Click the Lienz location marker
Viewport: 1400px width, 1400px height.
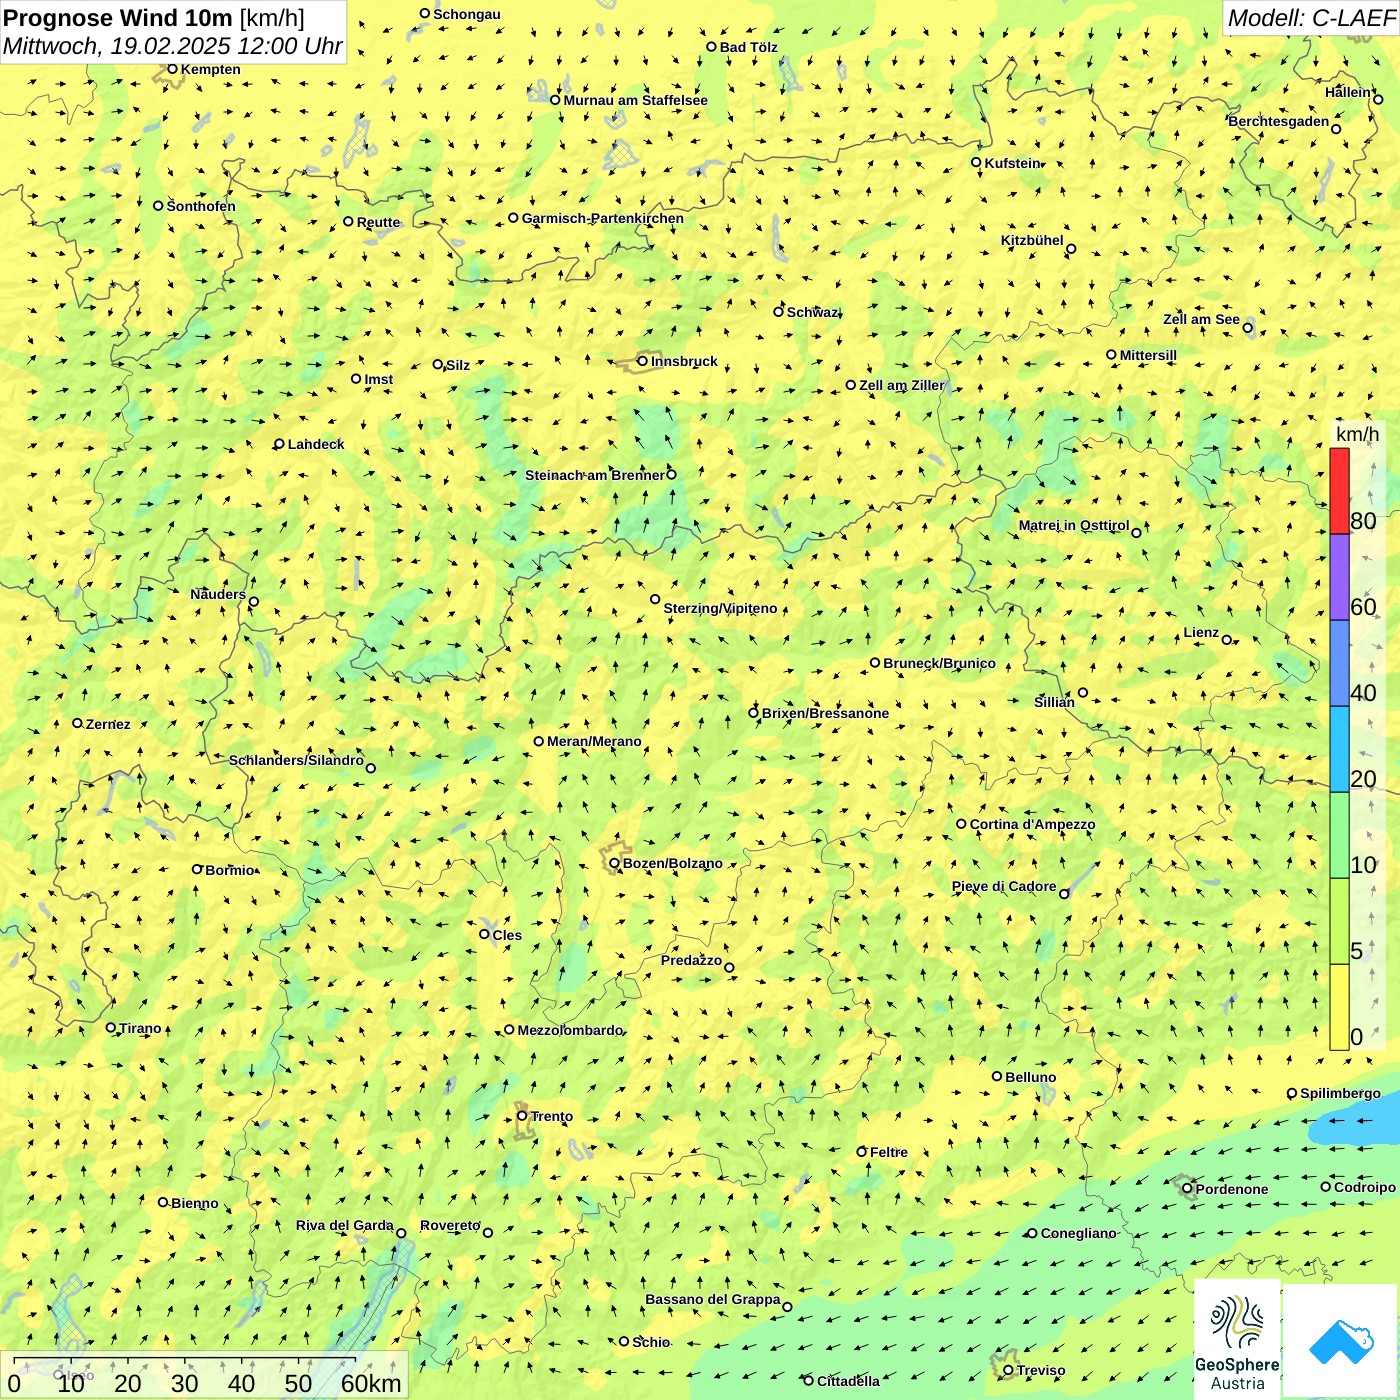click(x=1227, y=640)
